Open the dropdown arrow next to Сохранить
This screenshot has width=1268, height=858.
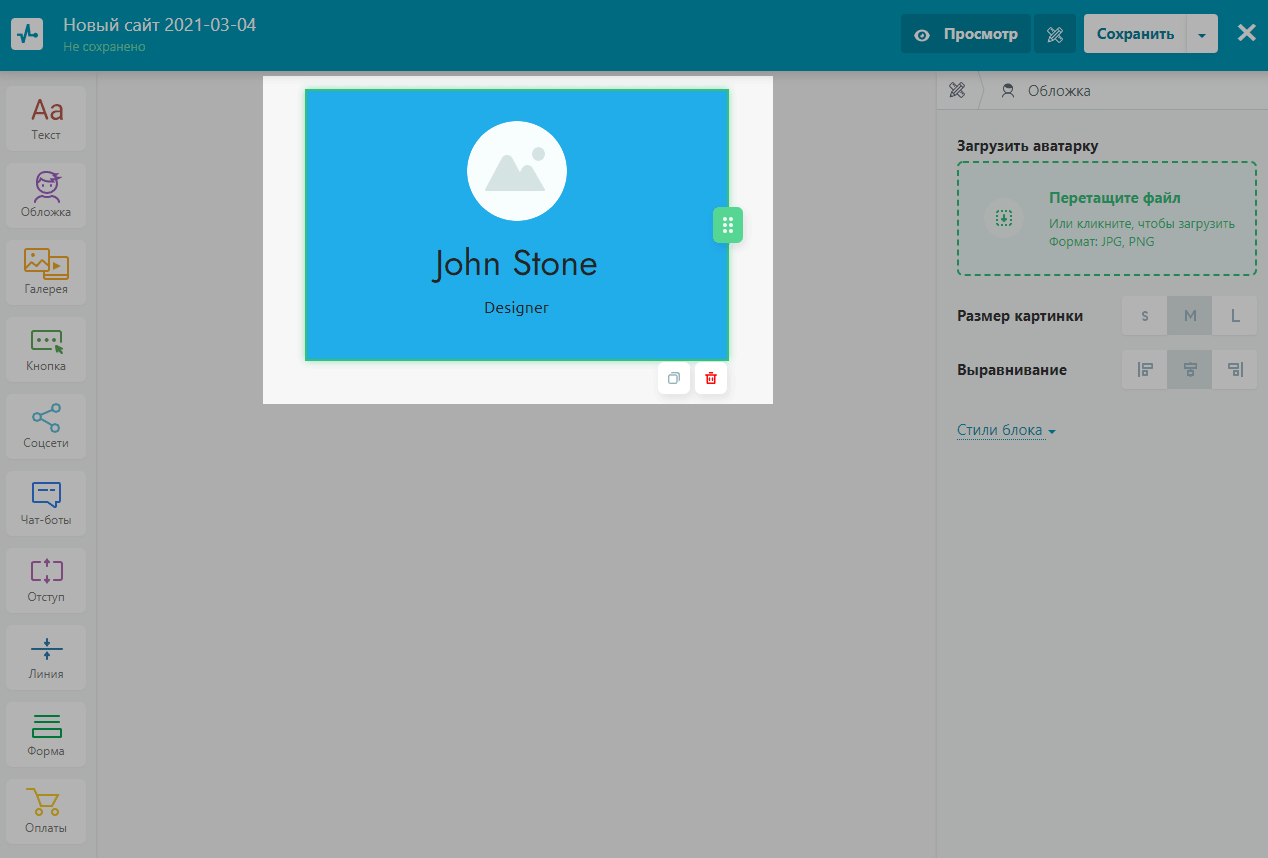point(1202,34)
